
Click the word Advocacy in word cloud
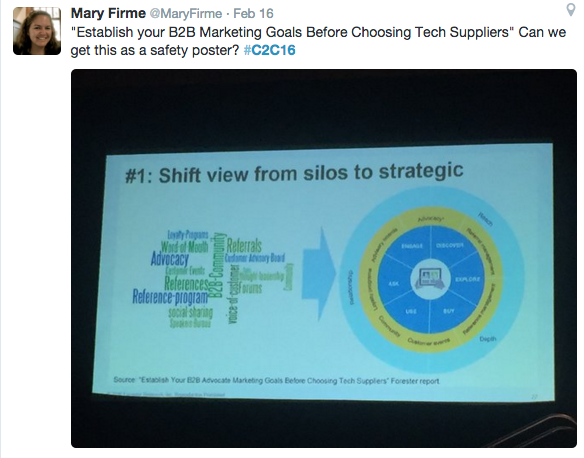170,258
